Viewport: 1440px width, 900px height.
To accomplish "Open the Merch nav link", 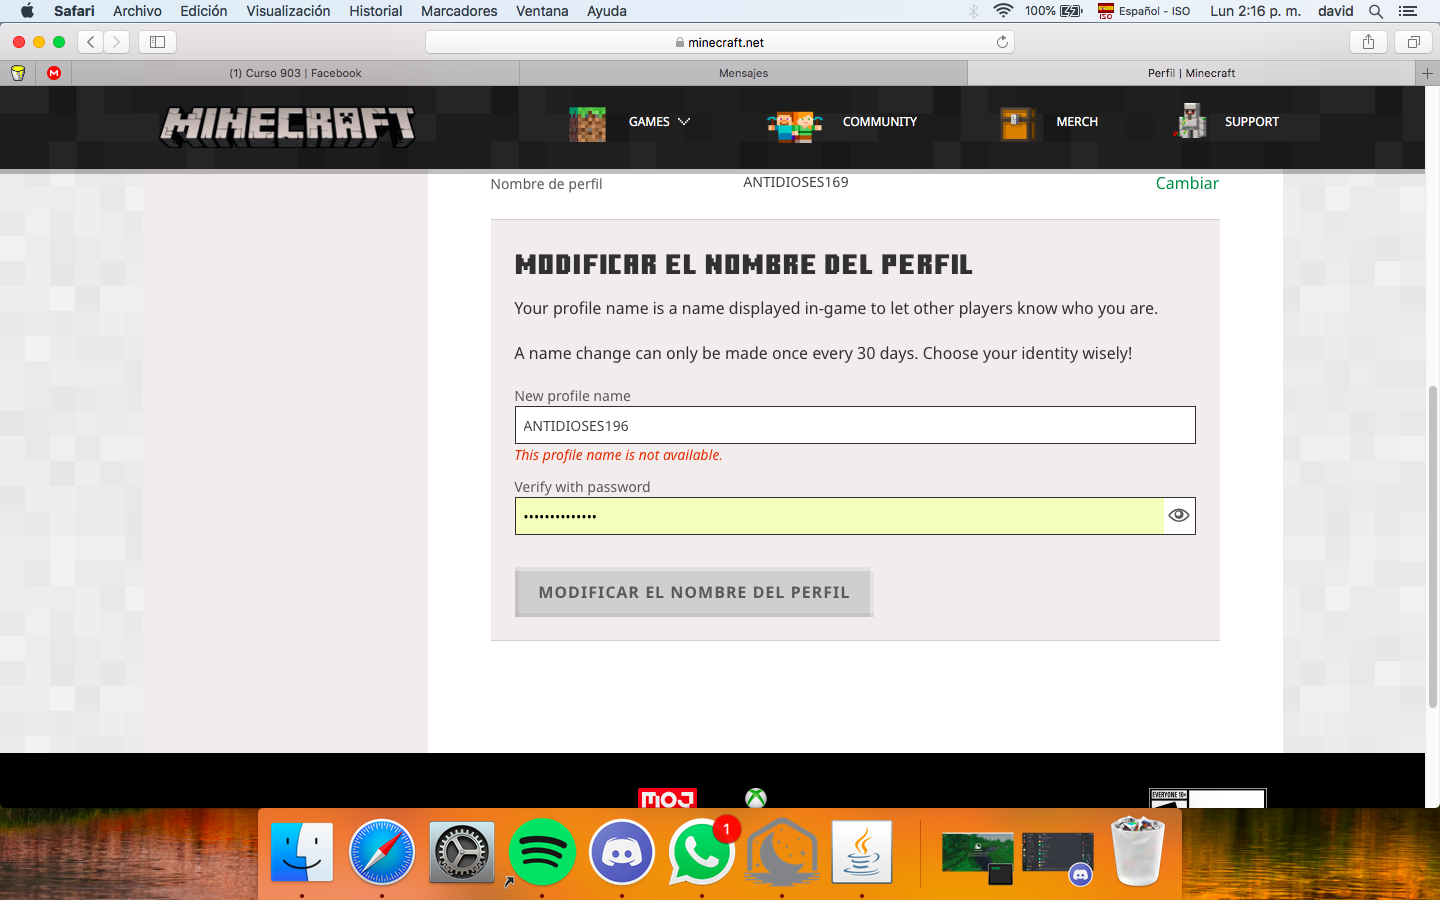I will pos(1077,121).
